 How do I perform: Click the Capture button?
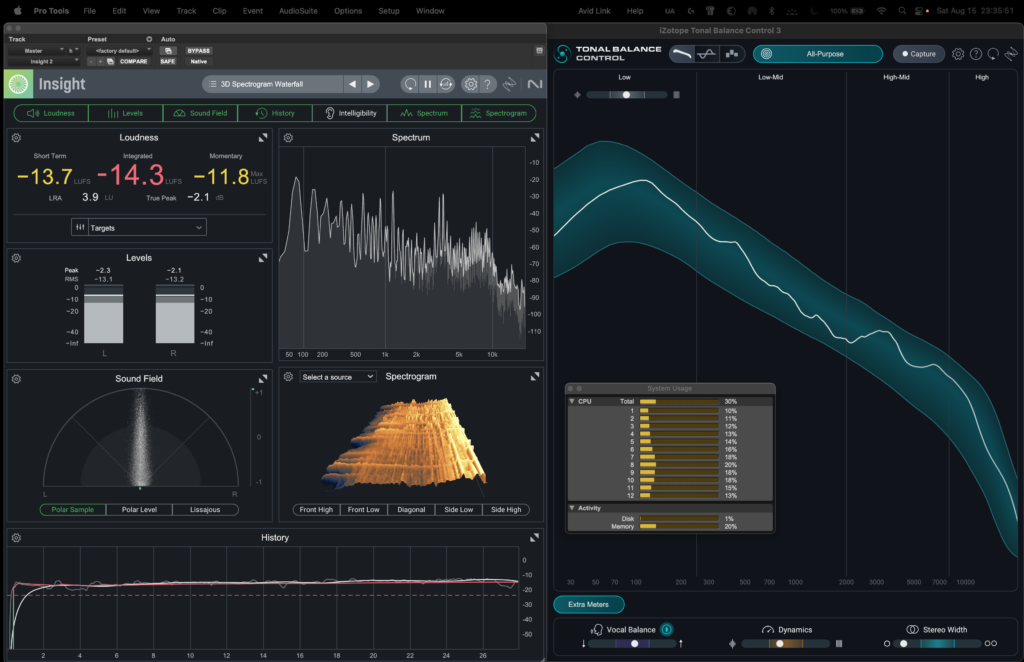(x=919, y=54)
